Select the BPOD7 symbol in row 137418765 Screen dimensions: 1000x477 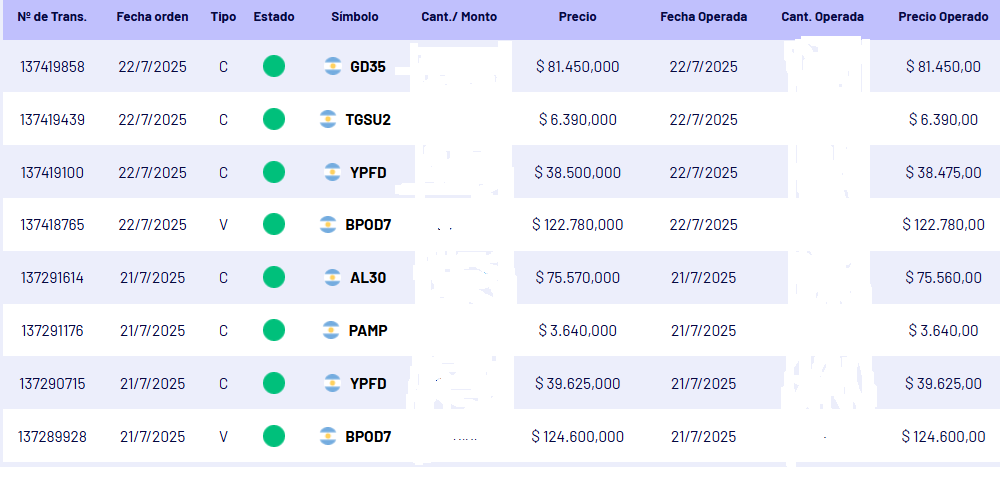click(367, 225)
